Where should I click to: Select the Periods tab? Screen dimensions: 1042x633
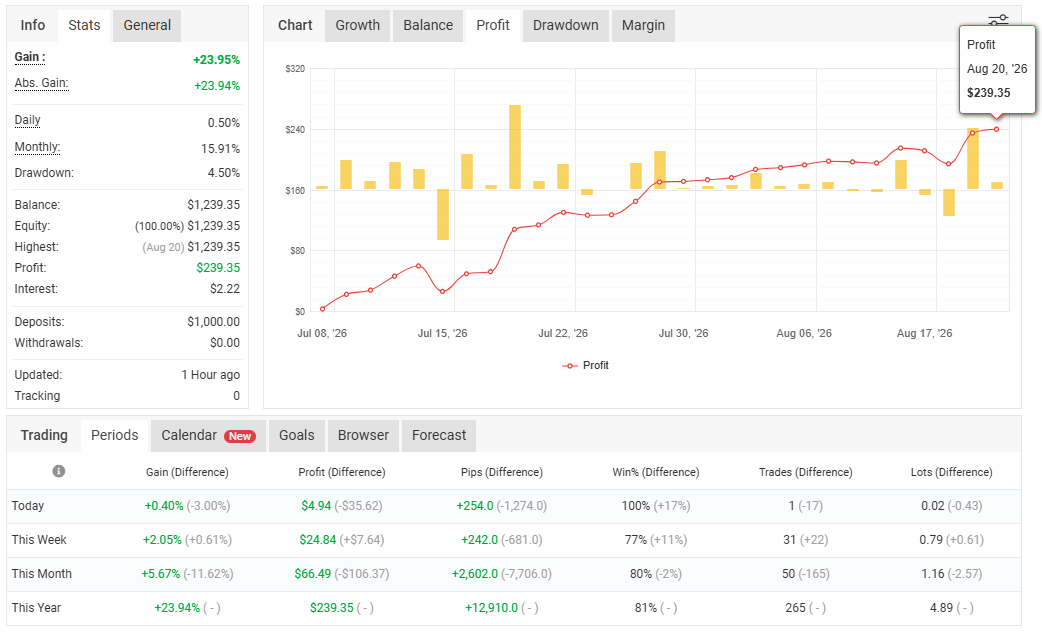point(114,435)
